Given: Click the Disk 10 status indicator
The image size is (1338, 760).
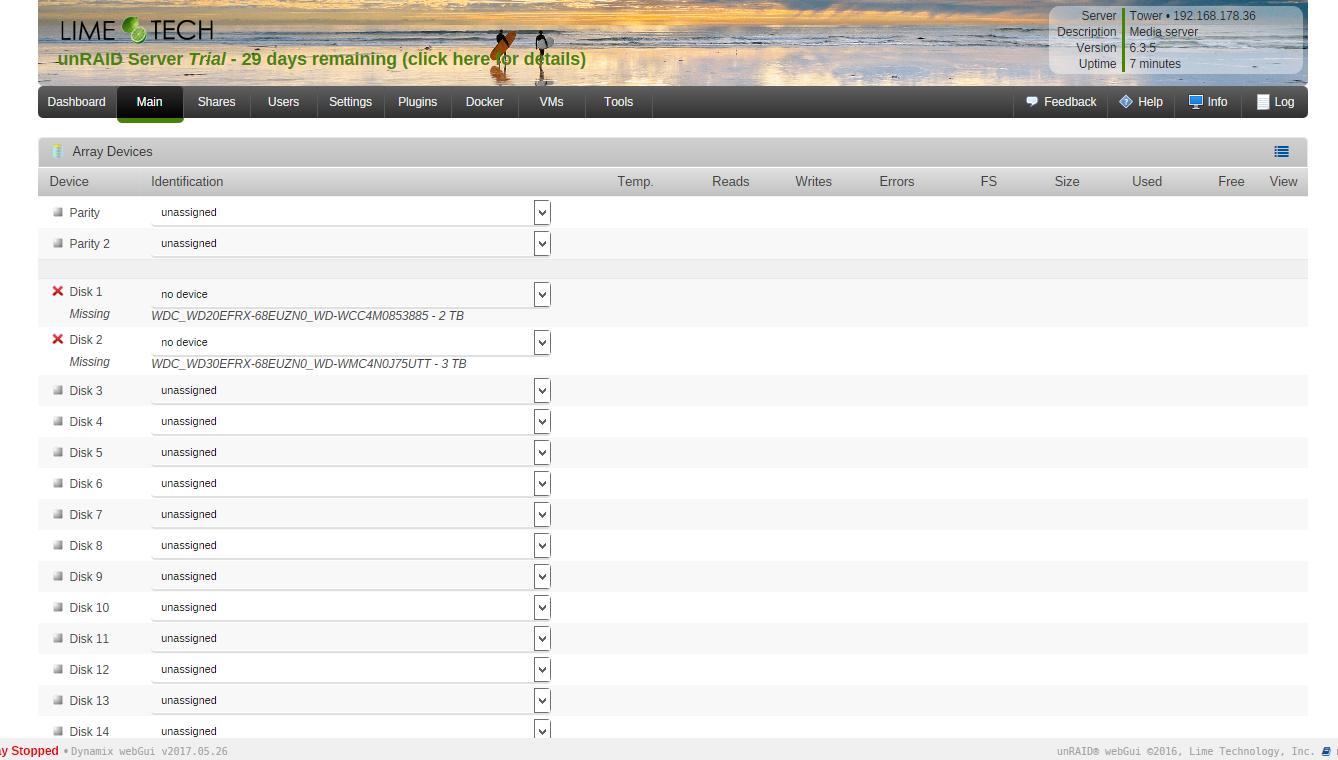Looking at the screenshot, I should 58,607.
